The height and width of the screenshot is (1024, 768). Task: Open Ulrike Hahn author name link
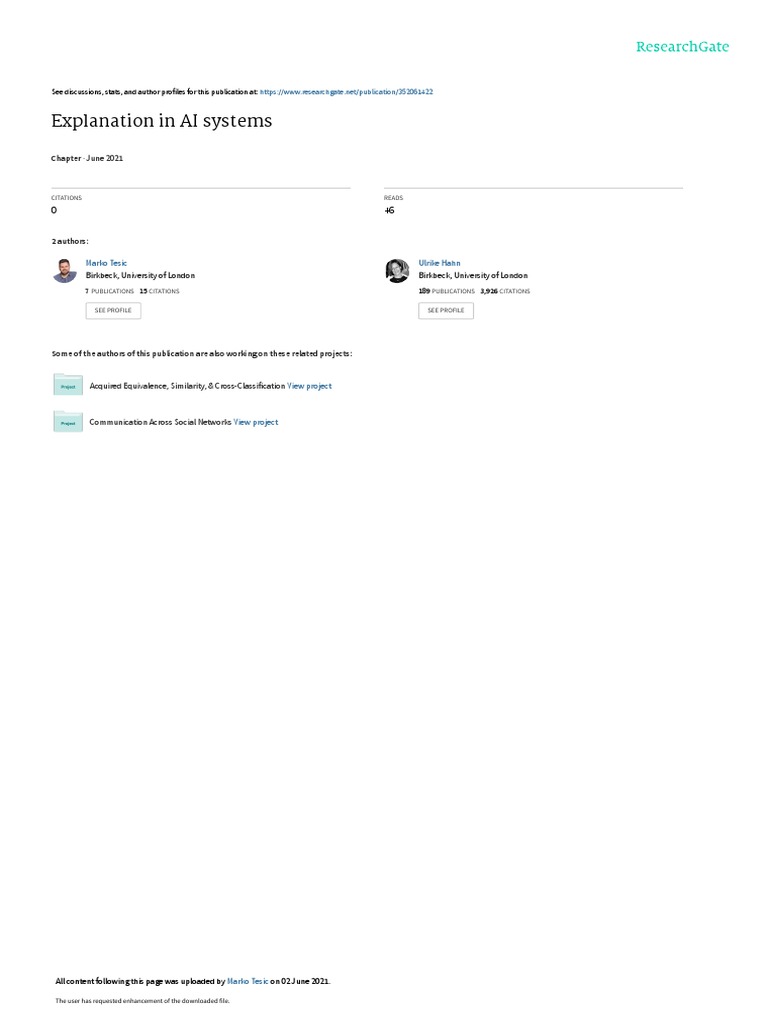pos(439,263)
